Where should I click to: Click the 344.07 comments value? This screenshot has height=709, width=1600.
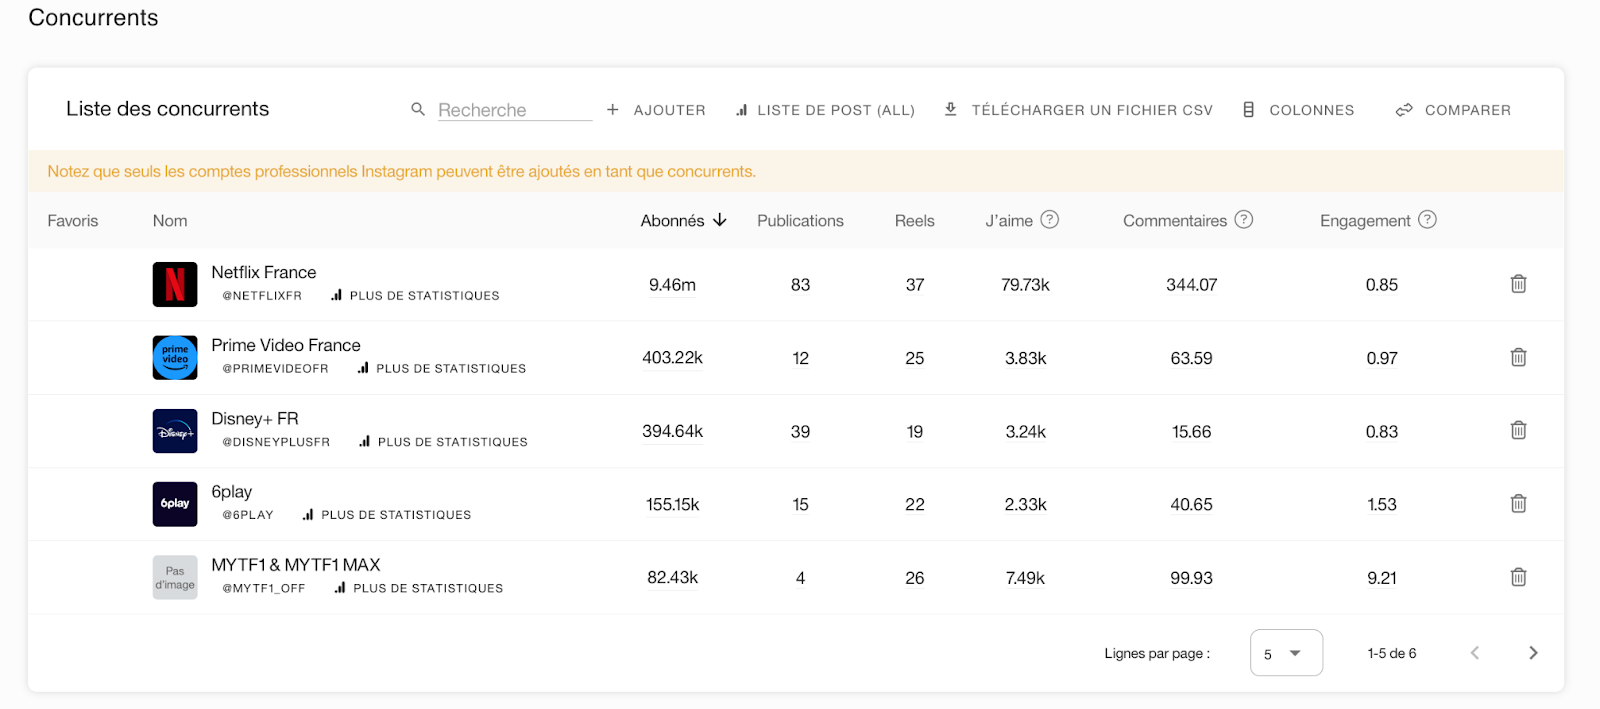[1191, 285]
